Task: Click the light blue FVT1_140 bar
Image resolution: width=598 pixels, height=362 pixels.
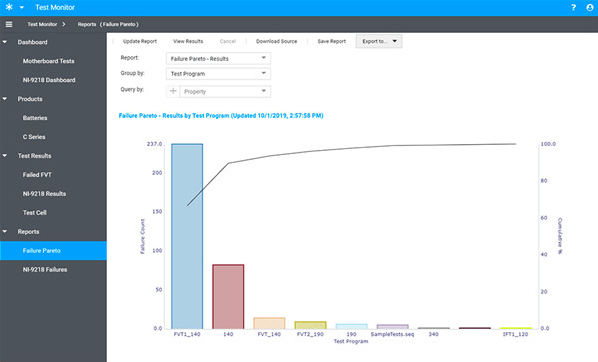Action: tap(187, 236)
